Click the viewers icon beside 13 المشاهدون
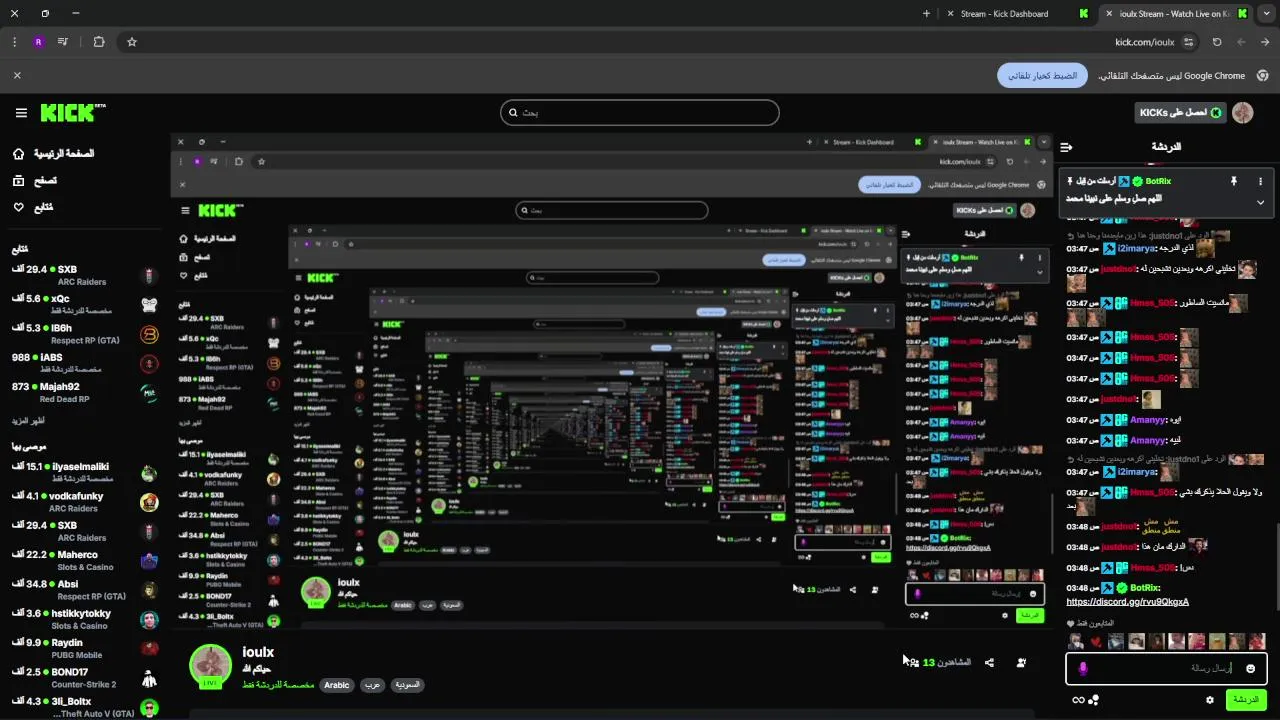The image size is (1280, 720). coord(914,662)
